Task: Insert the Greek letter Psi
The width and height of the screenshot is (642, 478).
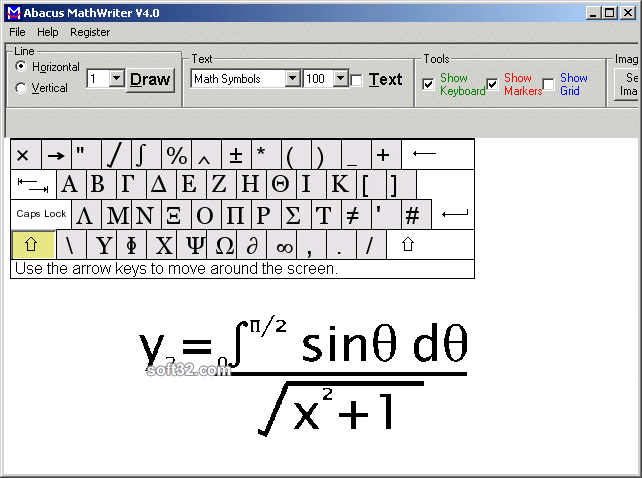Action: pyautogui.click(x=191, y=245)
